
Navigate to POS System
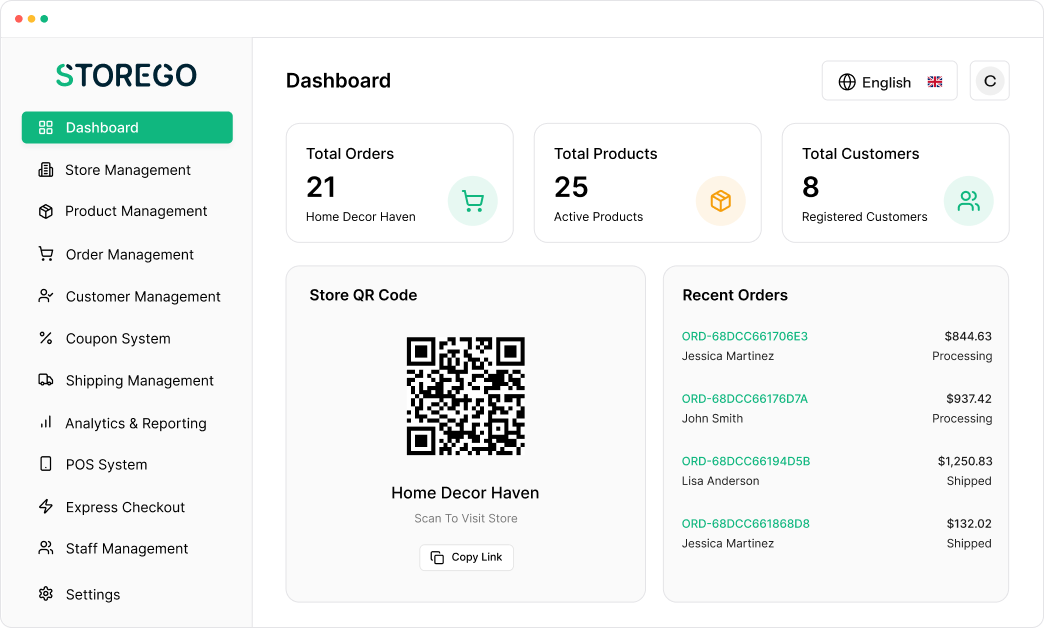pyautogui.click(x=127, y=464)
